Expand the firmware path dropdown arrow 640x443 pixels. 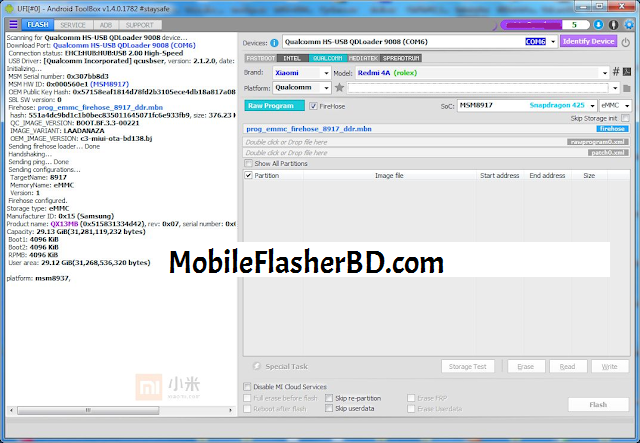(615, 88)
